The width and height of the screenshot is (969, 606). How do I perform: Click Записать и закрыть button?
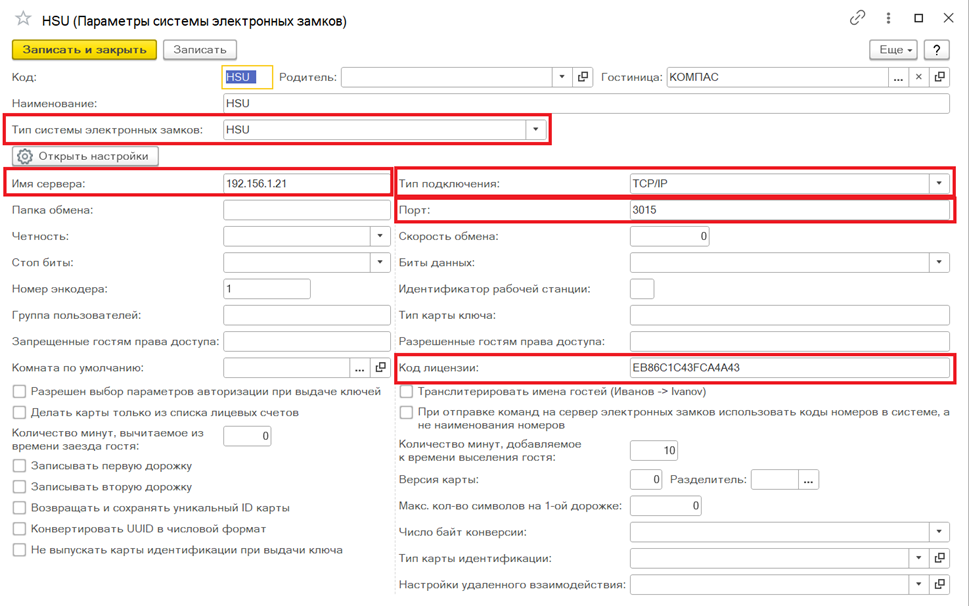click(x=84, y=49)
